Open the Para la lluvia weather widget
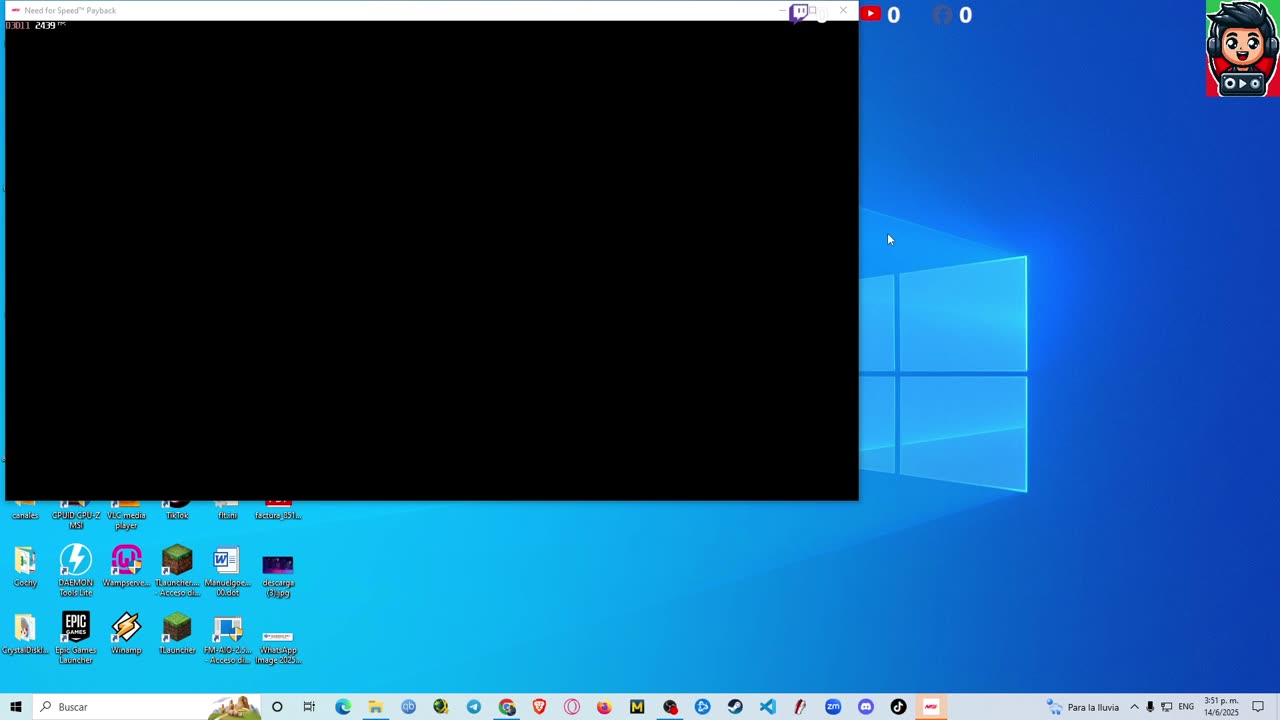This screenshot has height=720, width=1280. pos(1083,707)
